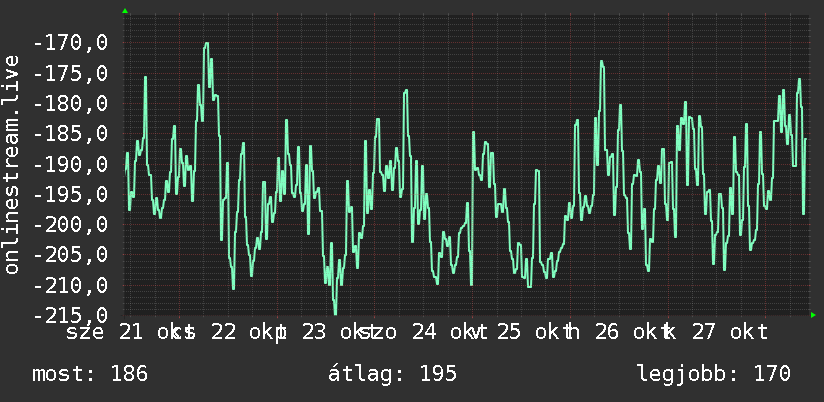Click the -215,0 y-axis label

pyautogui.click(x=70, y=316)
